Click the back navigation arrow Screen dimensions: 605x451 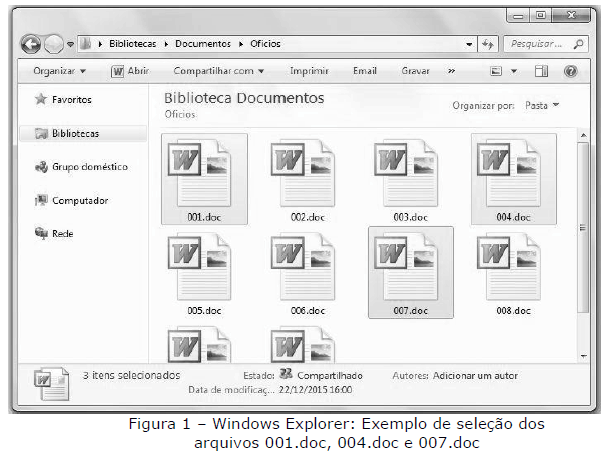coord(31,45)
